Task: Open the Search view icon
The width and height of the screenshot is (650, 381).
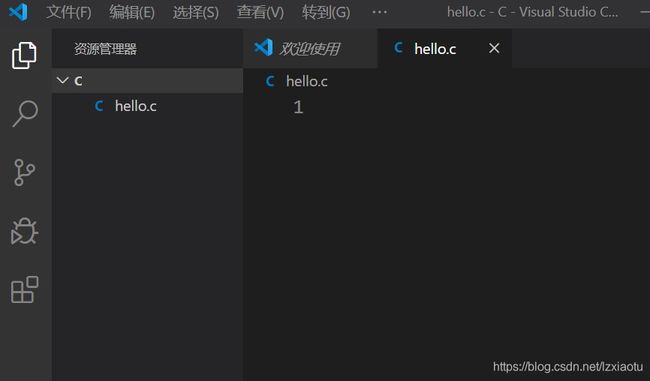Action: [x=25, y=113]
